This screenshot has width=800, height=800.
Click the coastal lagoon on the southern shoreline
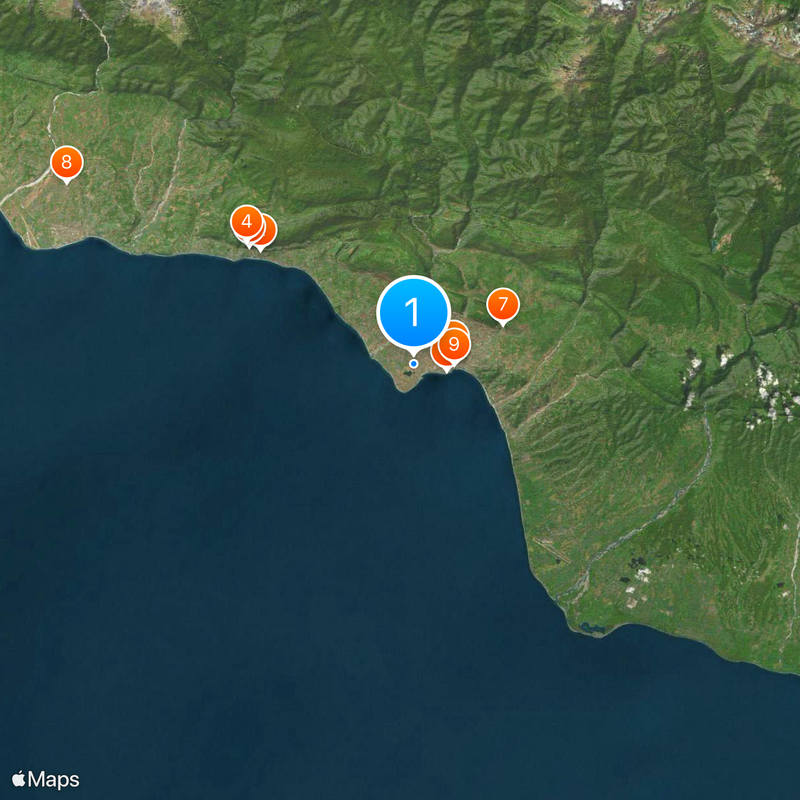(x=593, y=628)
